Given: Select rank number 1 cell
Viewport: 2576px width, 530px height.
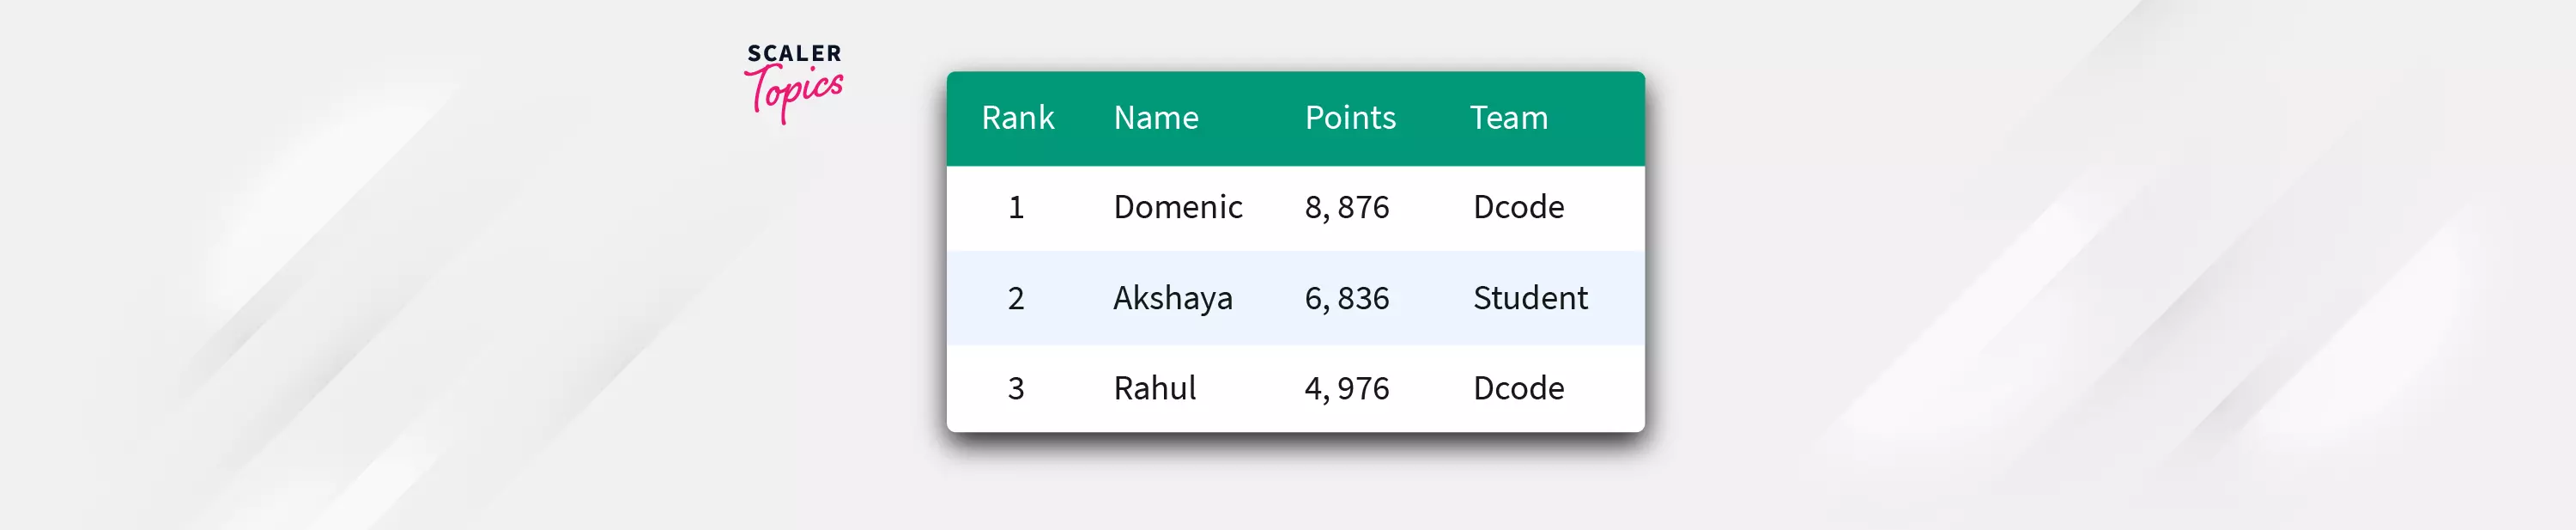Looking at the screenshot, I should (1016, 207).
